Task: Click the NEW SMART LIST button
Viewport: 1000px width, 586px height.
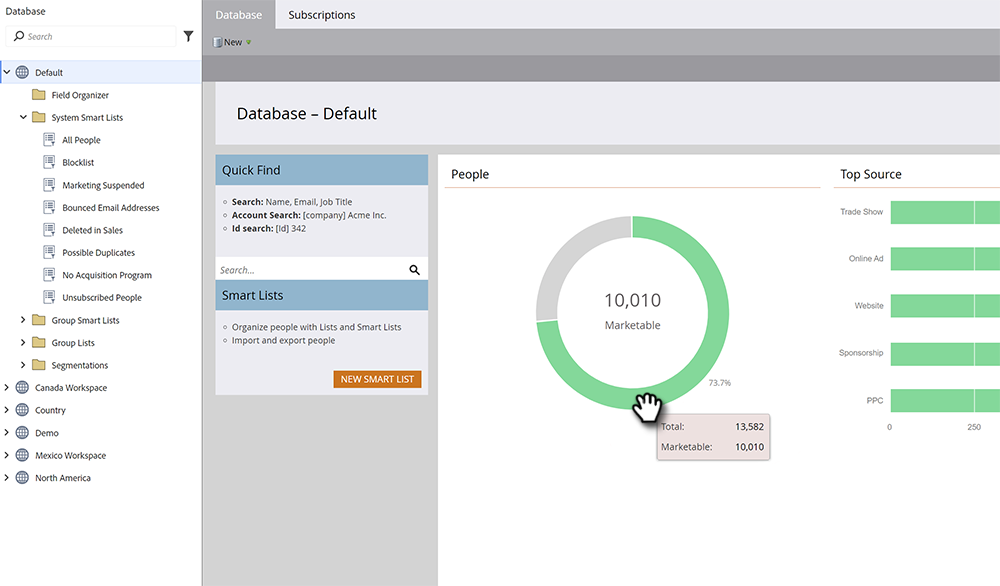Action: [377, 379]
